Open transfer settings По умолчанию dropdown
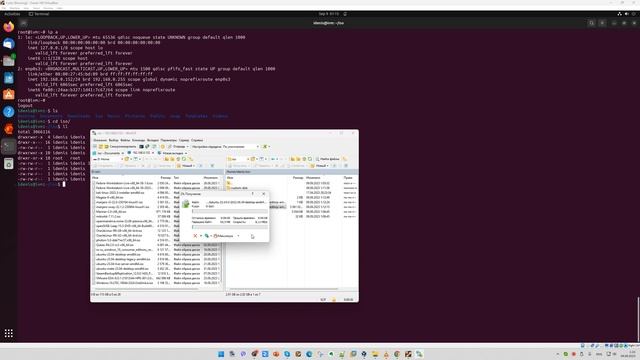This screenshot has width=640, height=360. (241, 147)
